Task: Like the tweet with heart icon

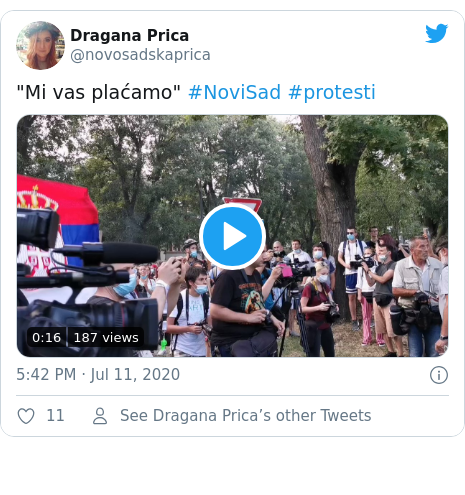Action: click(26, 416)
